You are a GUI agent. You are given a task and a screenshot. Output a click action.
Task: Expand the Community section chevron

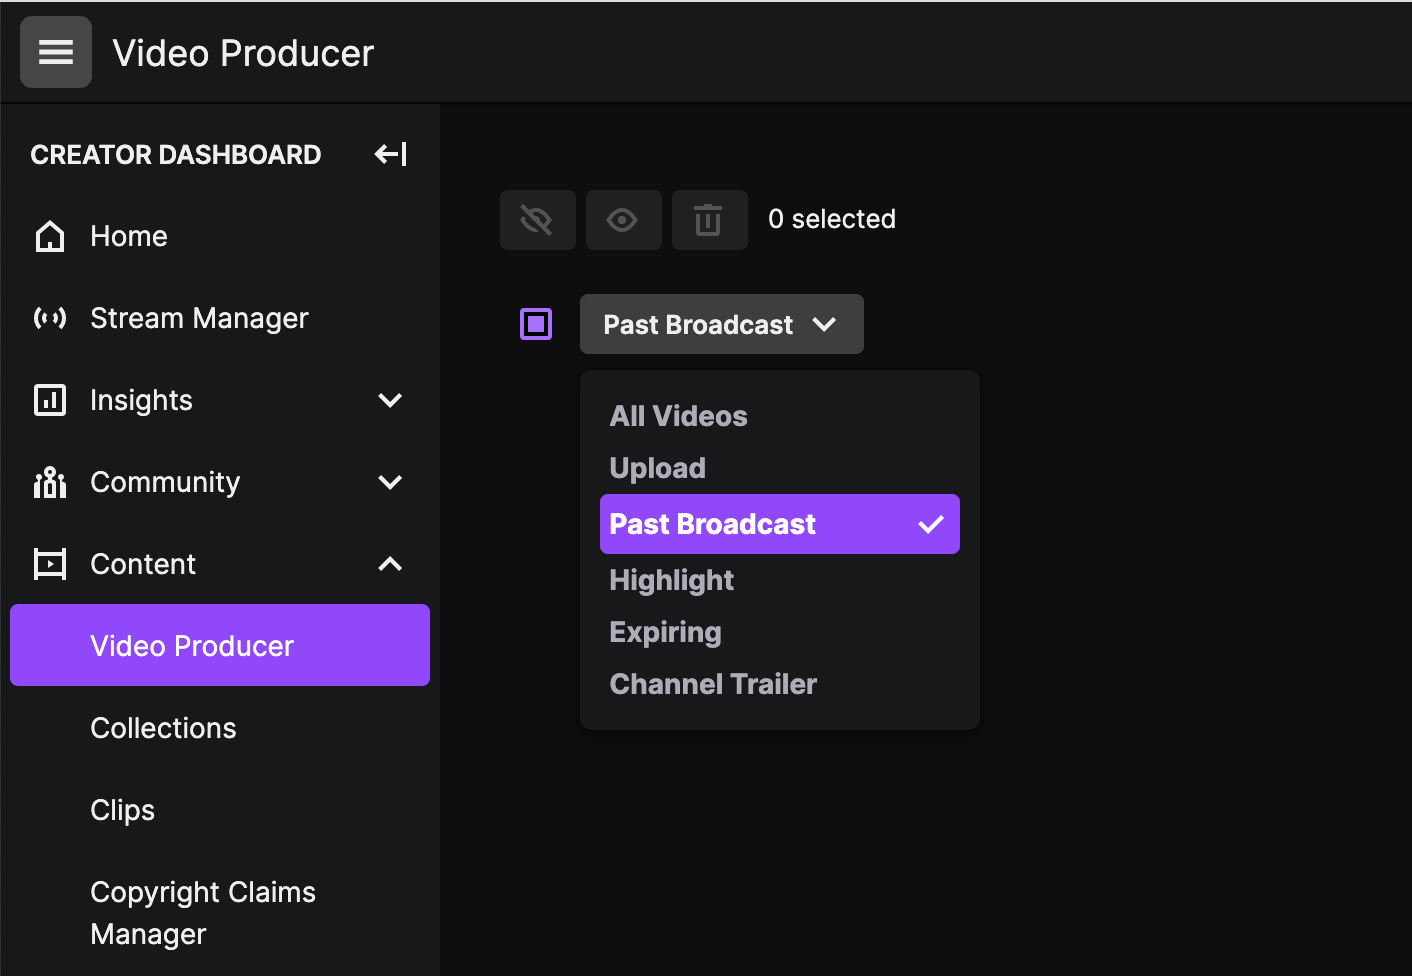[x=390, y=482]
